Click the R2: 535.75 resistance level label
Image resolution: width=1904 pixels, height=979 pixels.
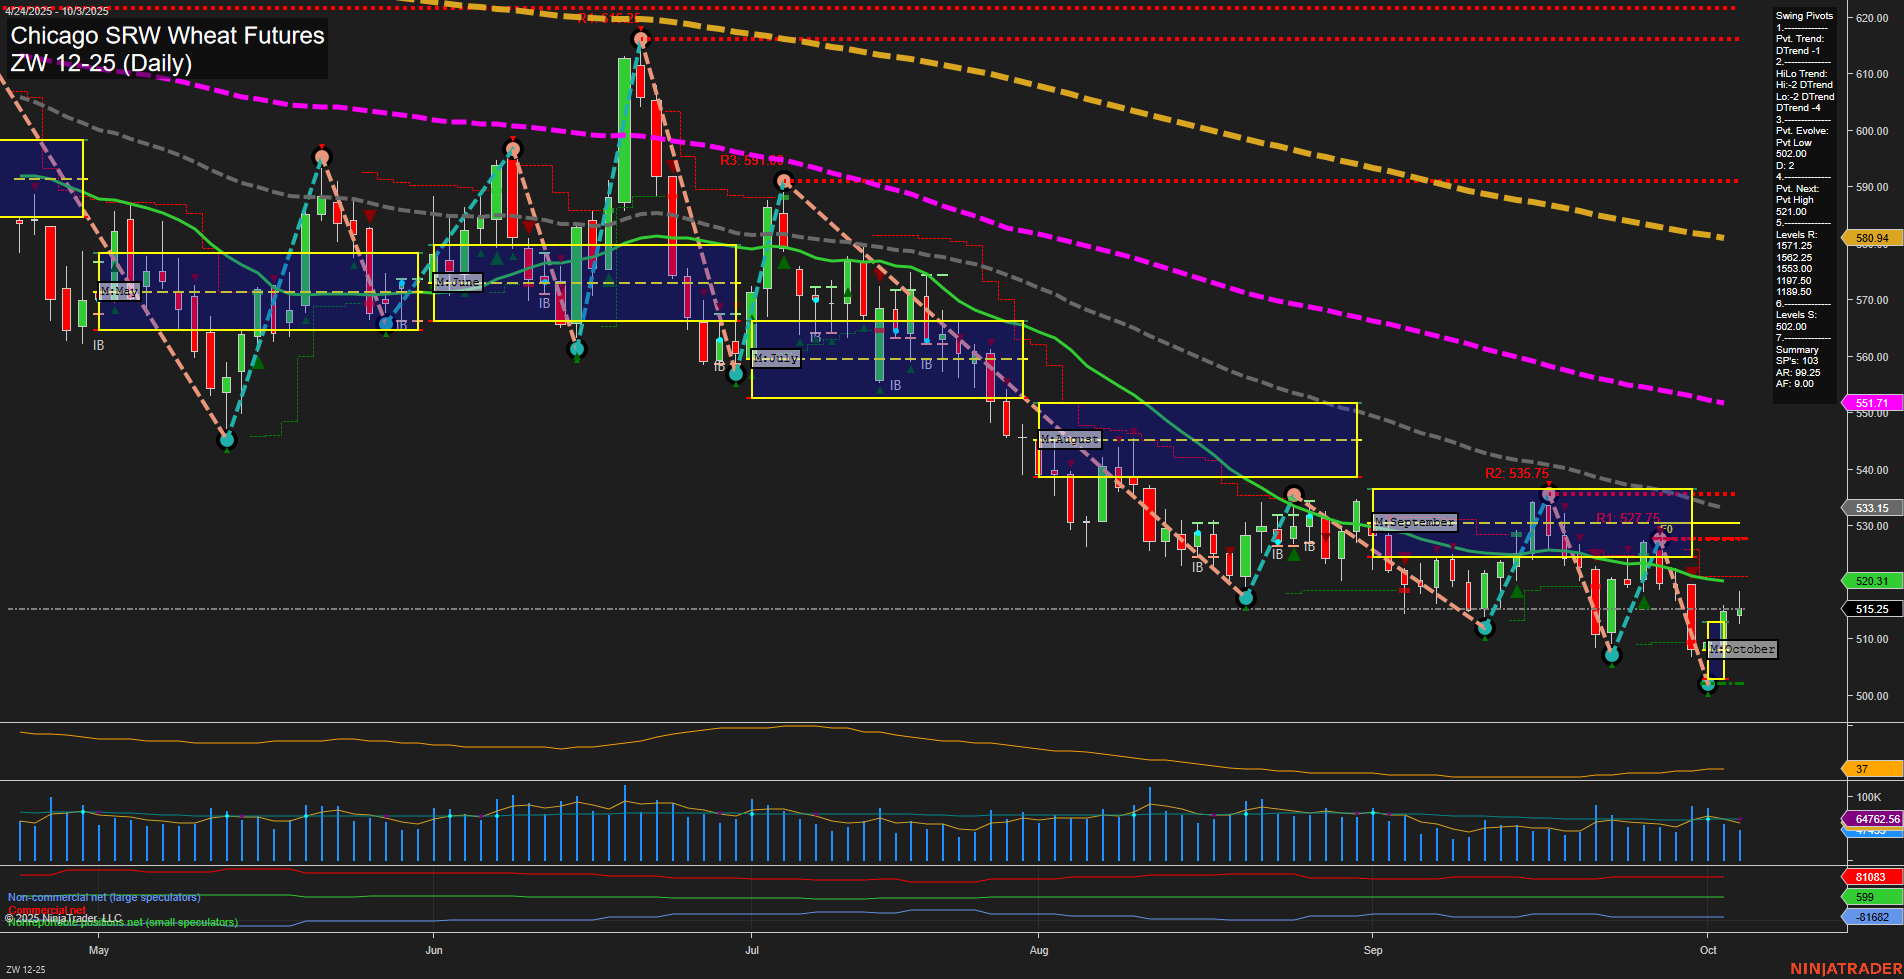click(1516, 475)
